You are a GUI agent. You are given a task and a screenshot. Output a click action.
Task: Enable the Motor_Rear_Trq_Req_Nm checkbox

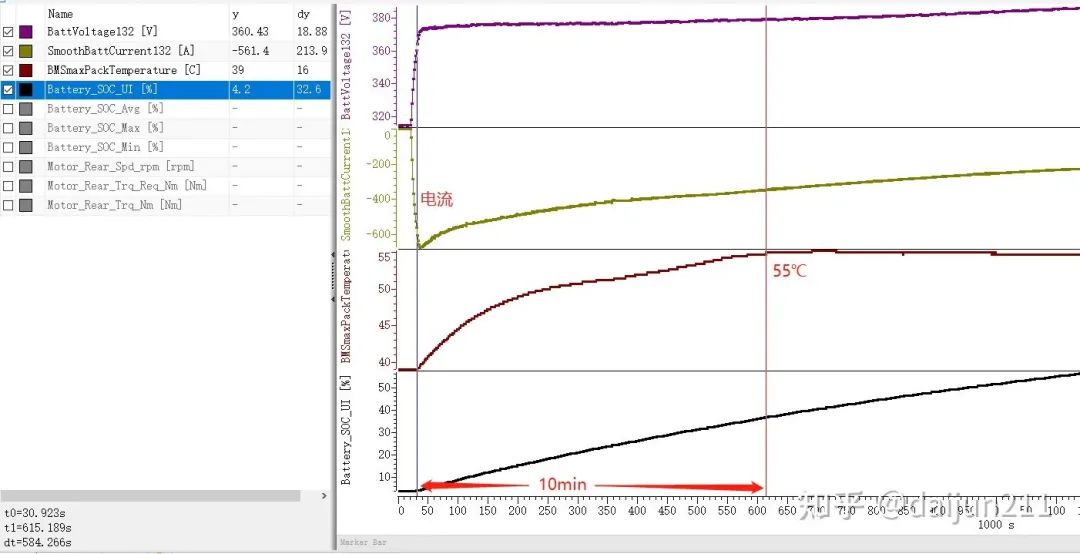point(8,186)
